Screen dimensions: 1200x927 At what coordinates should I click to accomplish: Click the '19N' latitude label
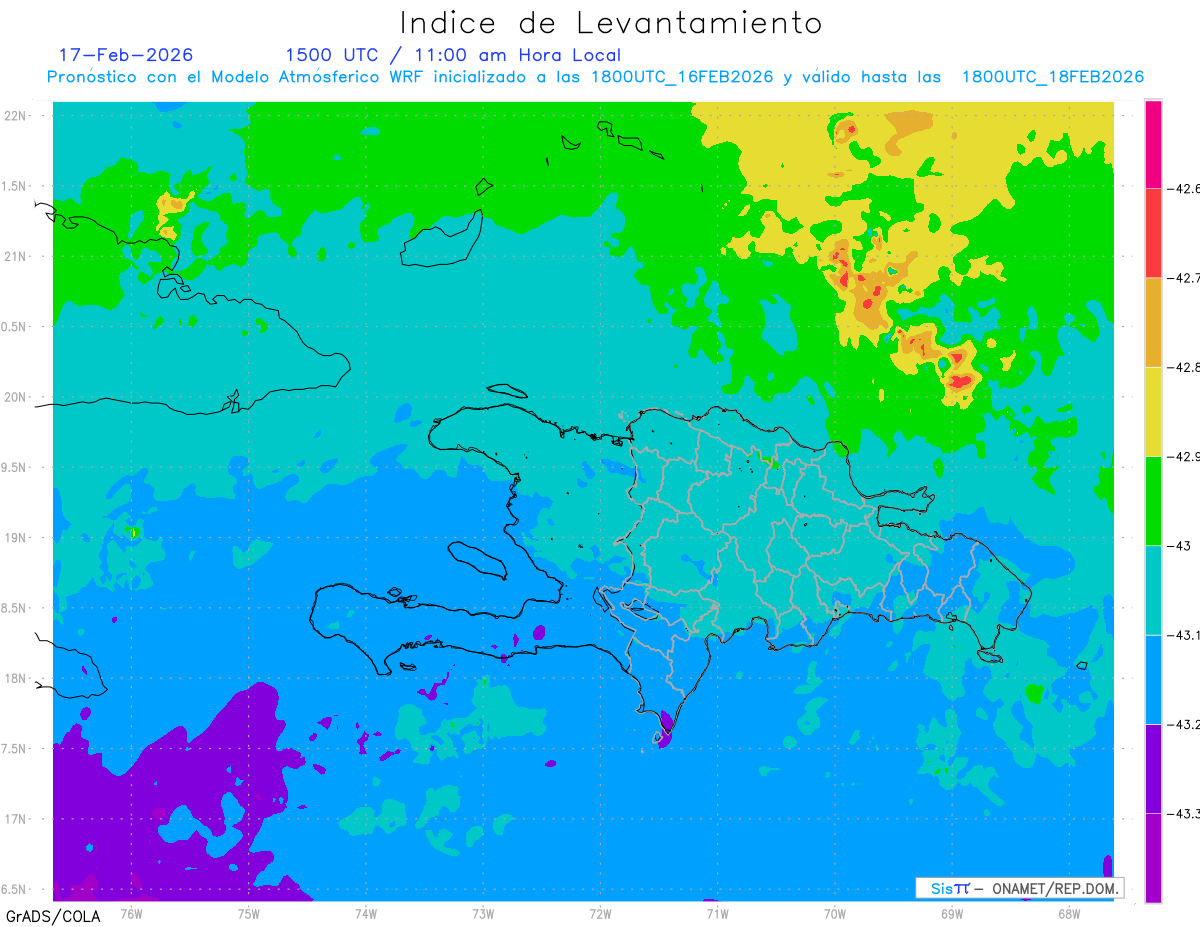(16, 538)
